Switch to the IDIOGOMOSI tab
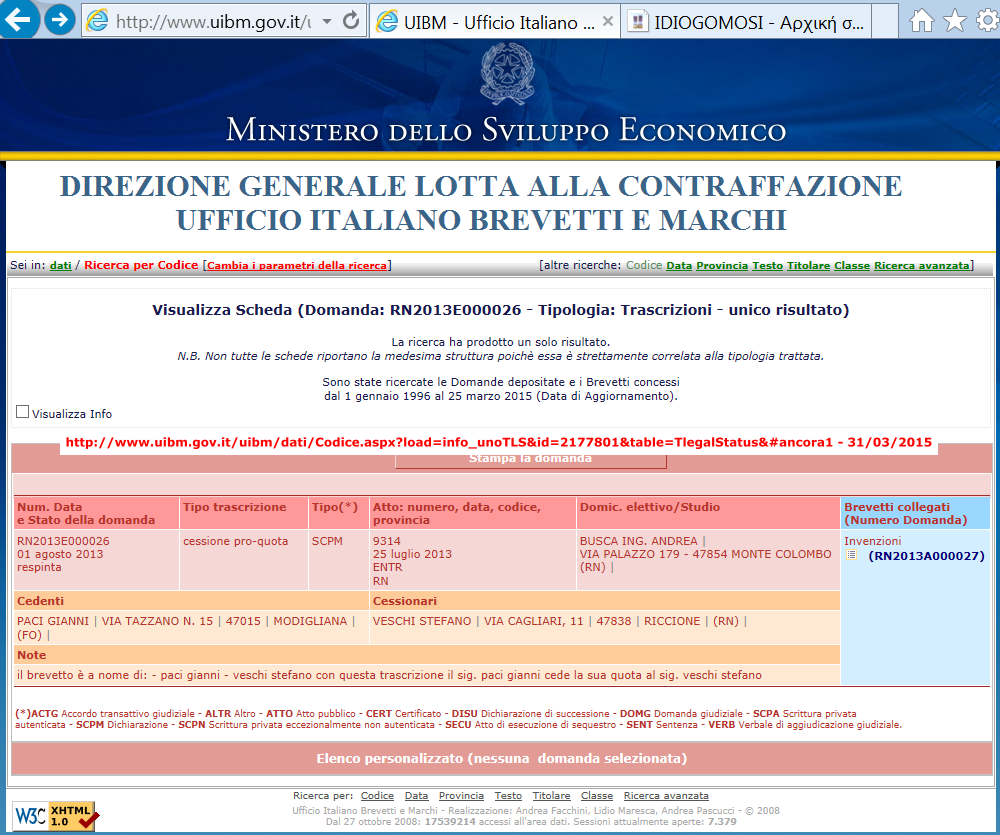This screenshot has width=1000, height=835. tap(746, 22)
